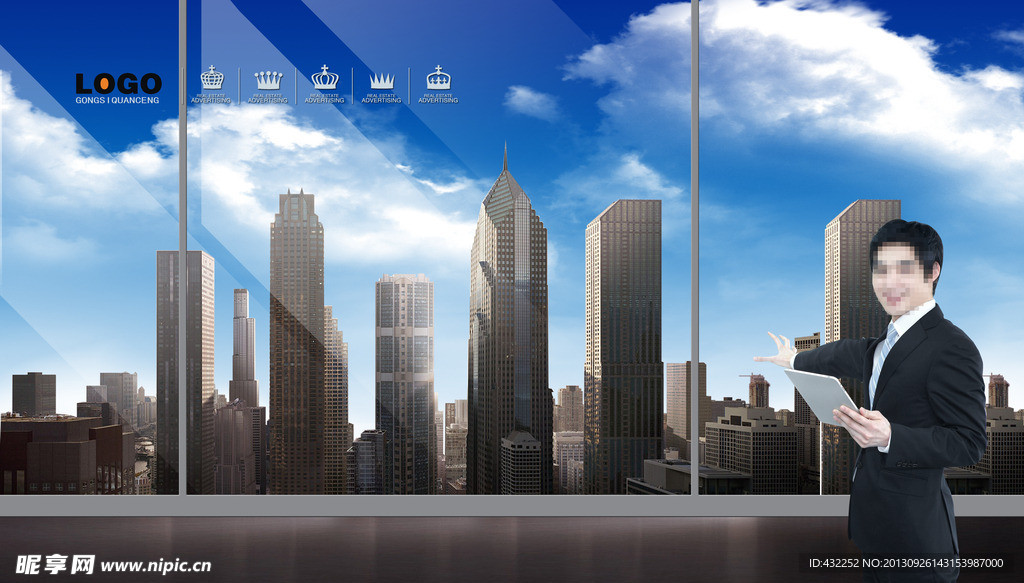Click the solid crown with small inner crosses

pyautogui.click(x=438, y=78)
